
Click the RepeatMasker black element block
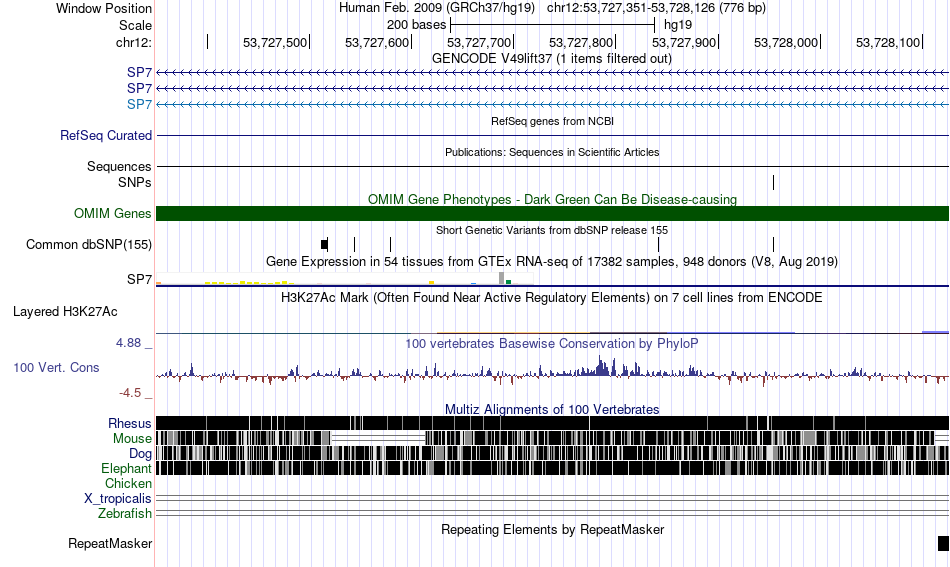click(x=943, y=543)
